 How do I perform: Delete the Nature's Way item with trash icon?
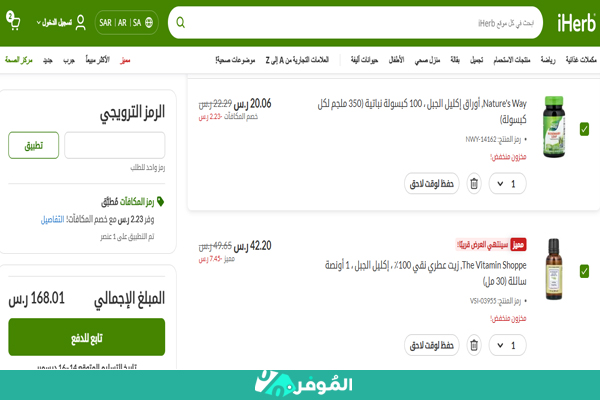[474, 183]
